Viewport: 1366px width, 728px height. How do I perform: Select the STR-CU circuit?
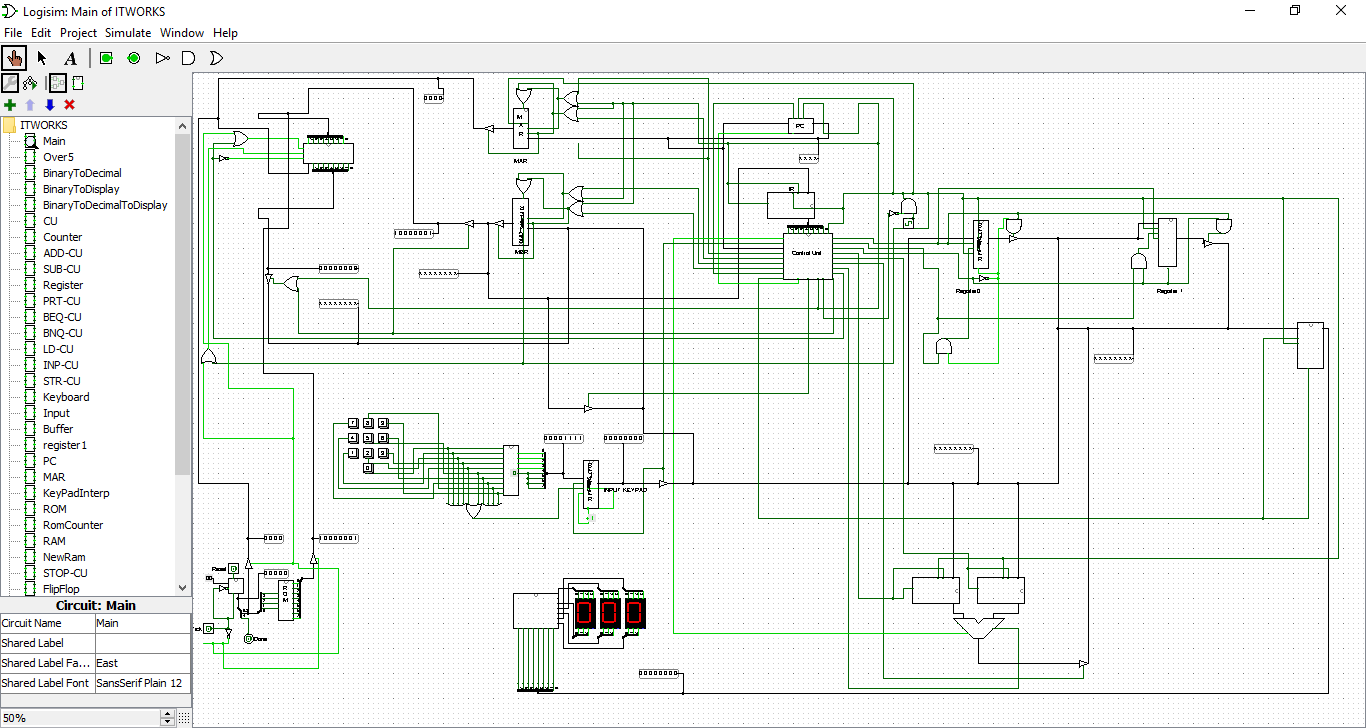click(62, 381)
